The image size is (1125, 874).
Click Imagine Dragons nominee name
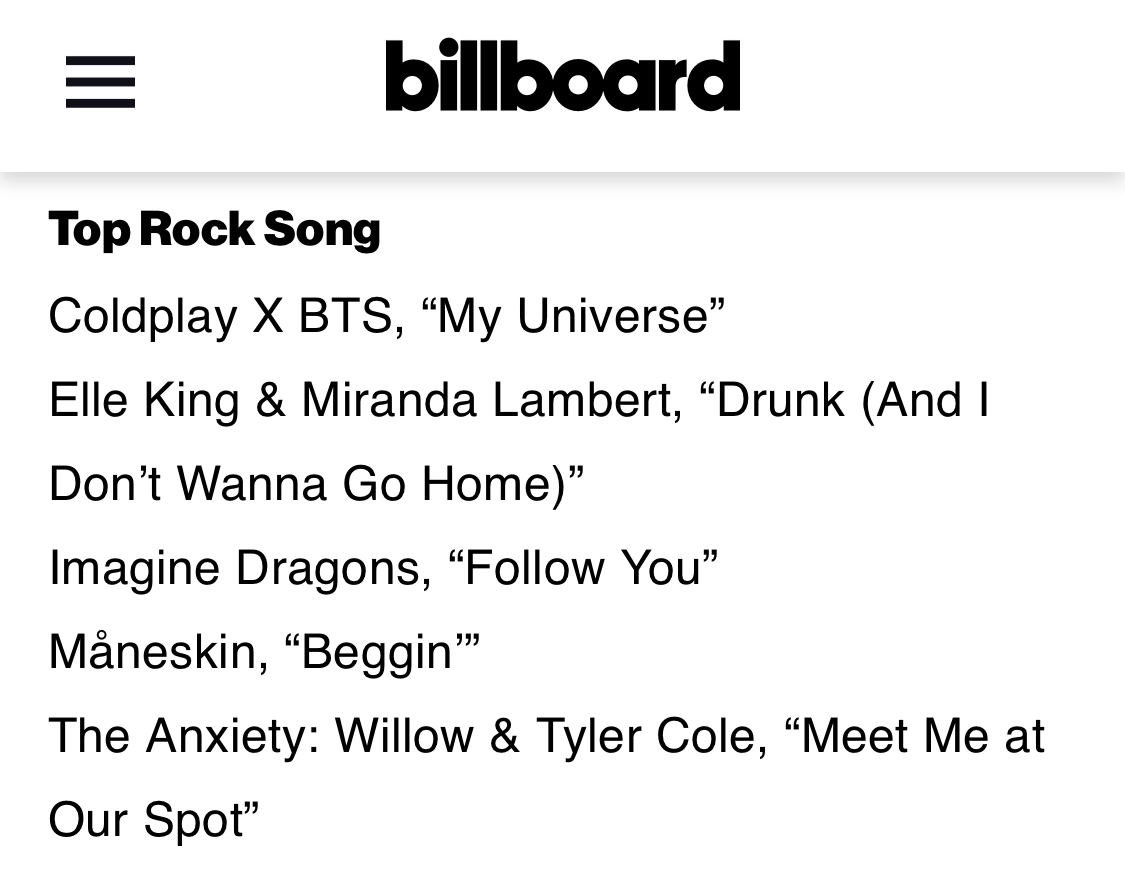click(240, 568)
